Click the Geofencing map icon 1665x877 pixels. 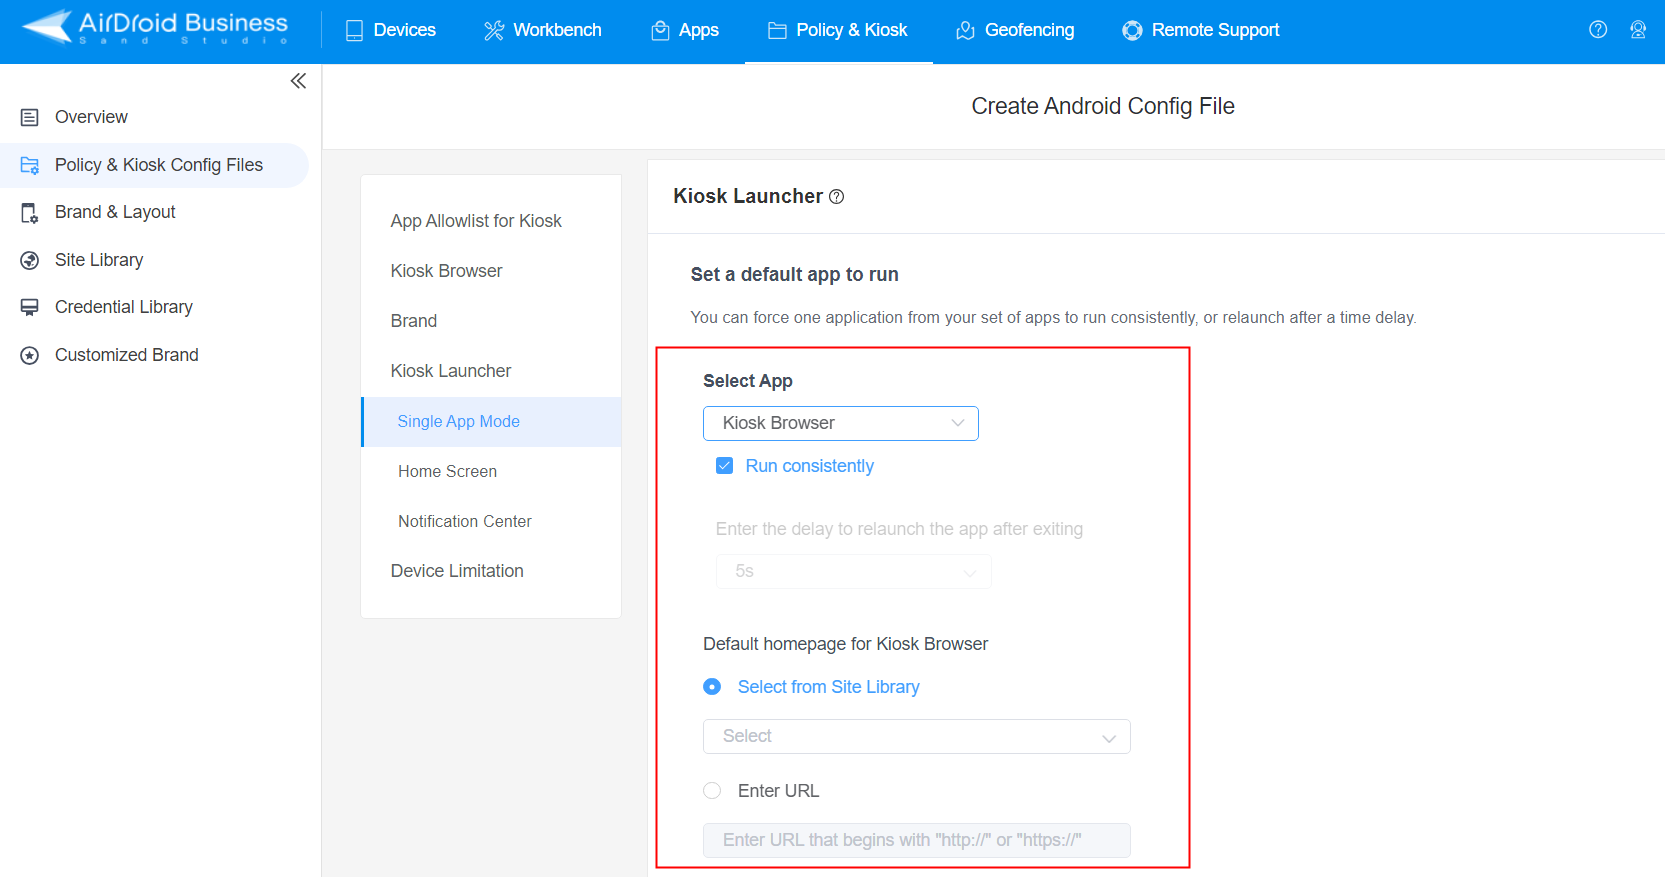(x=965, y=31)
